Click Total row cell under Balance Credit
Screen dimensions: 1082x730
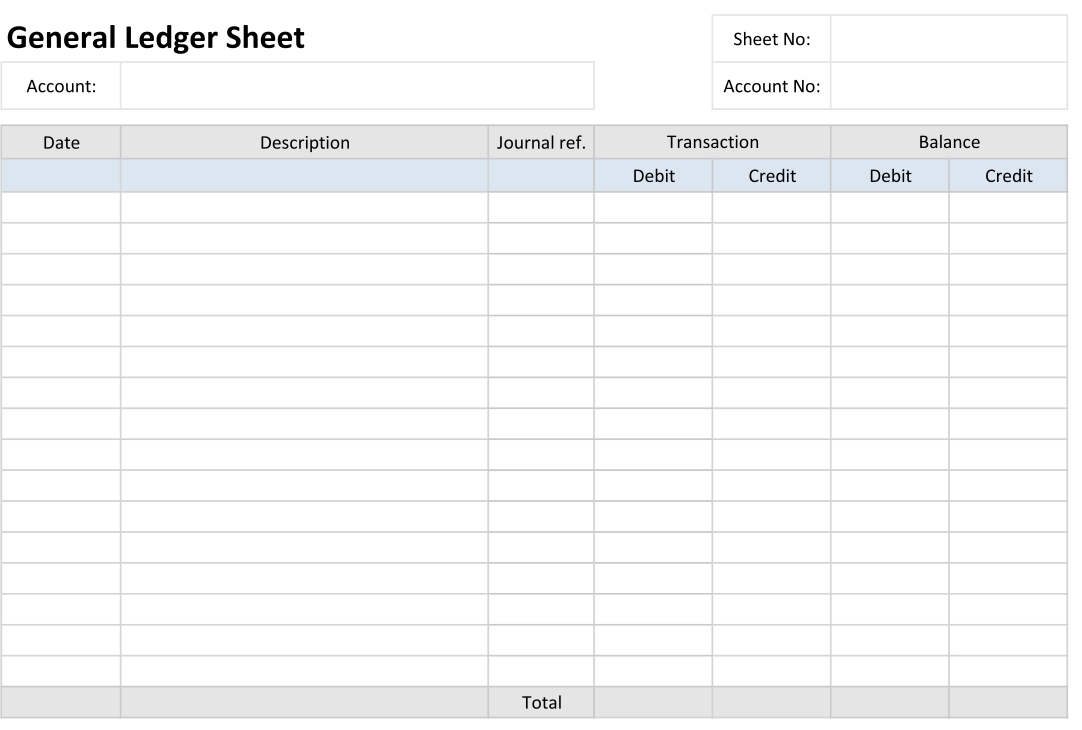click(x=1008, y=702)
